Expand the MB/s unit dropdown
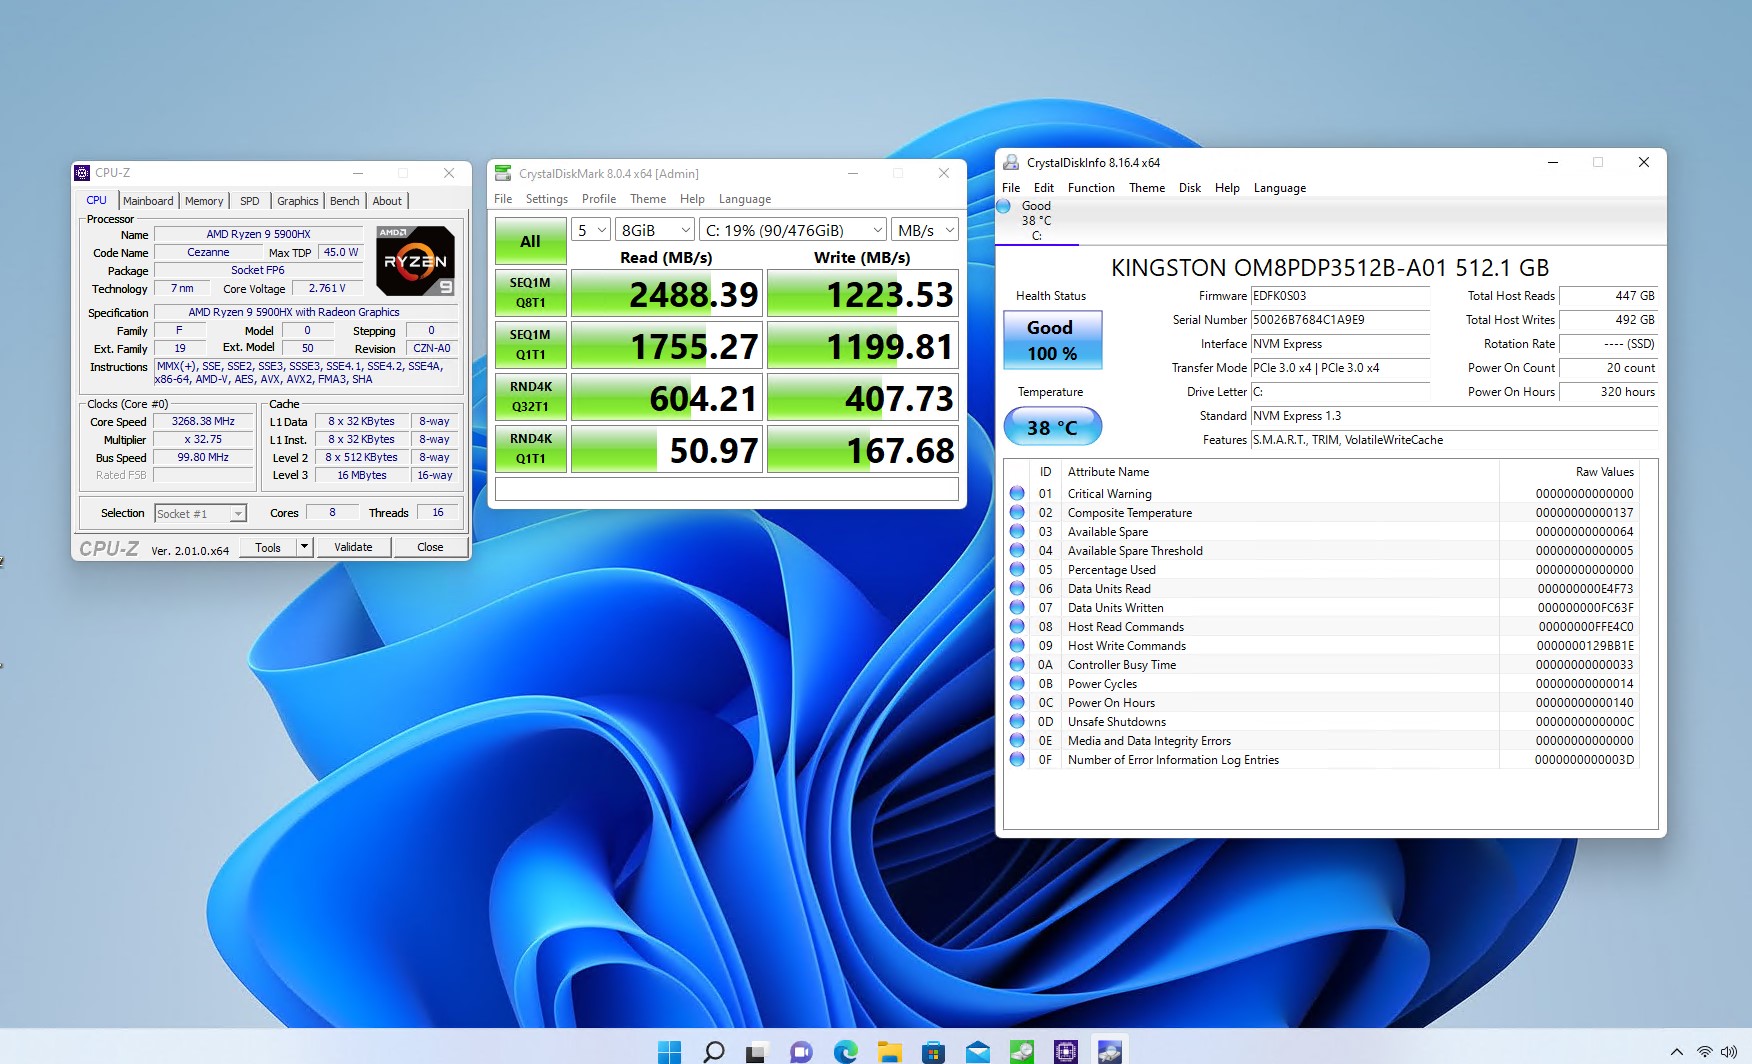Viewport: 1752px width, 1064px height. click(x=925, y=230)
